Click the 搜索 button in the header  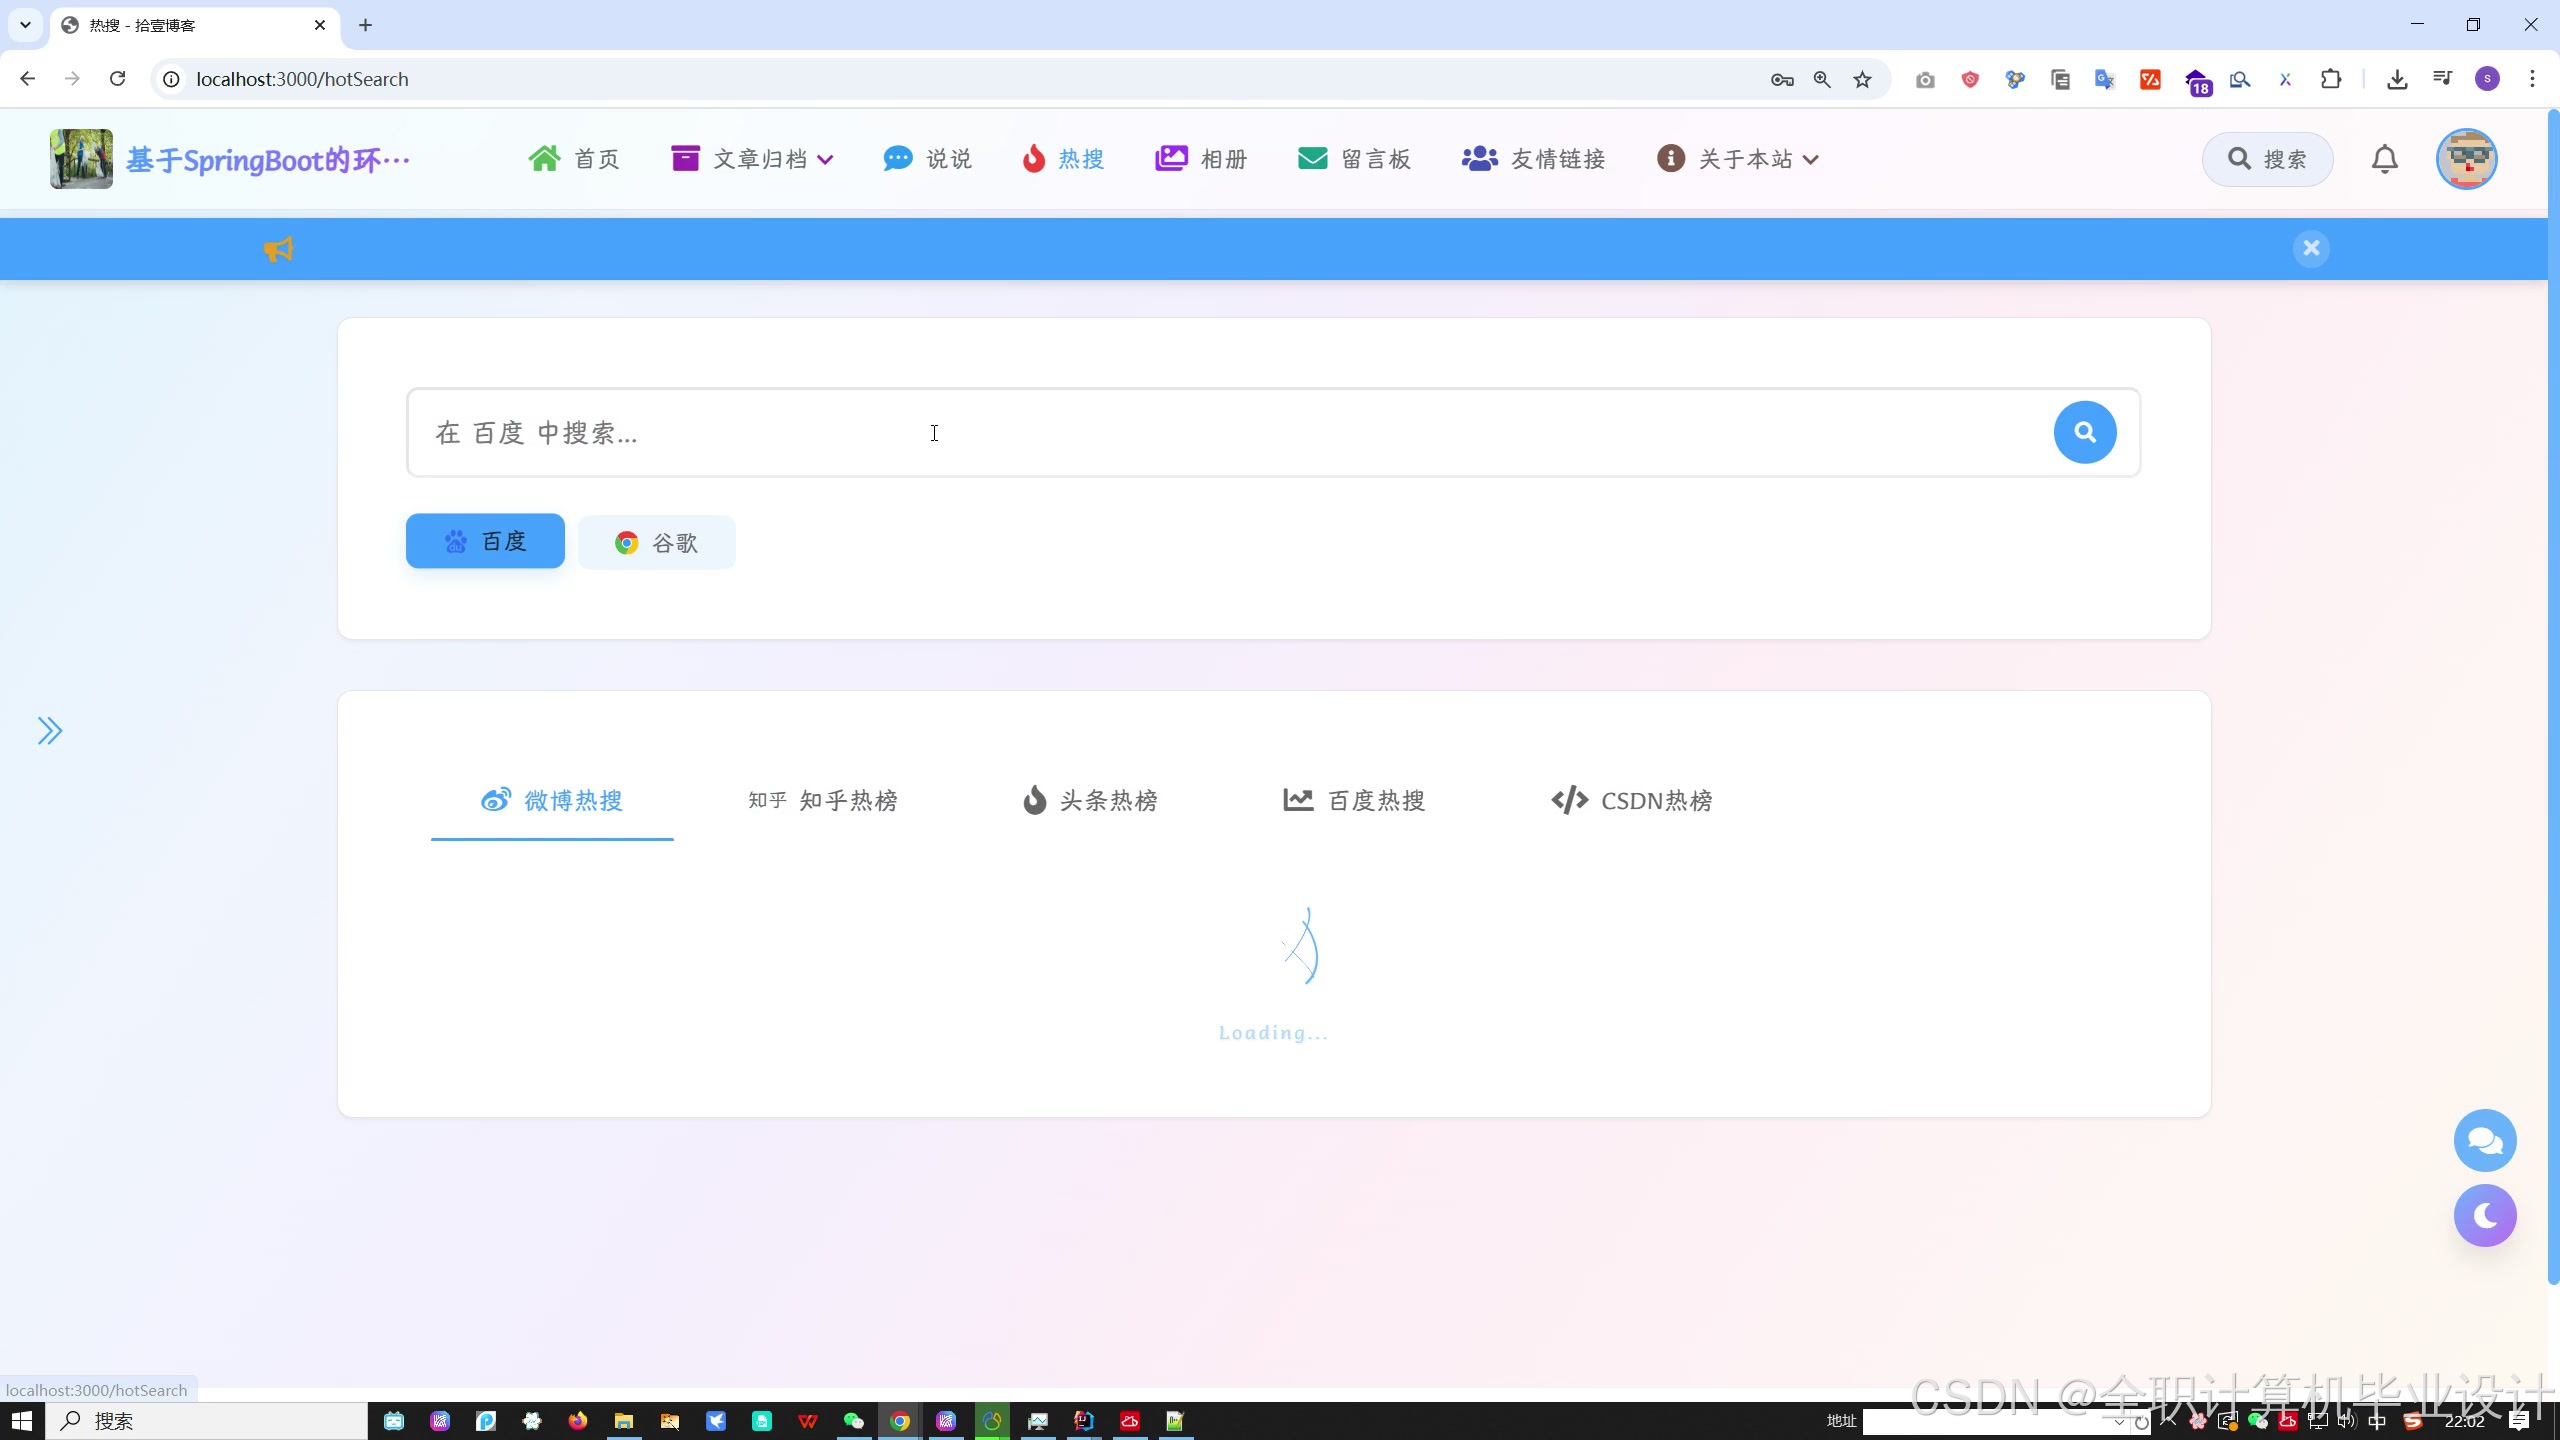coord(2267,159)
